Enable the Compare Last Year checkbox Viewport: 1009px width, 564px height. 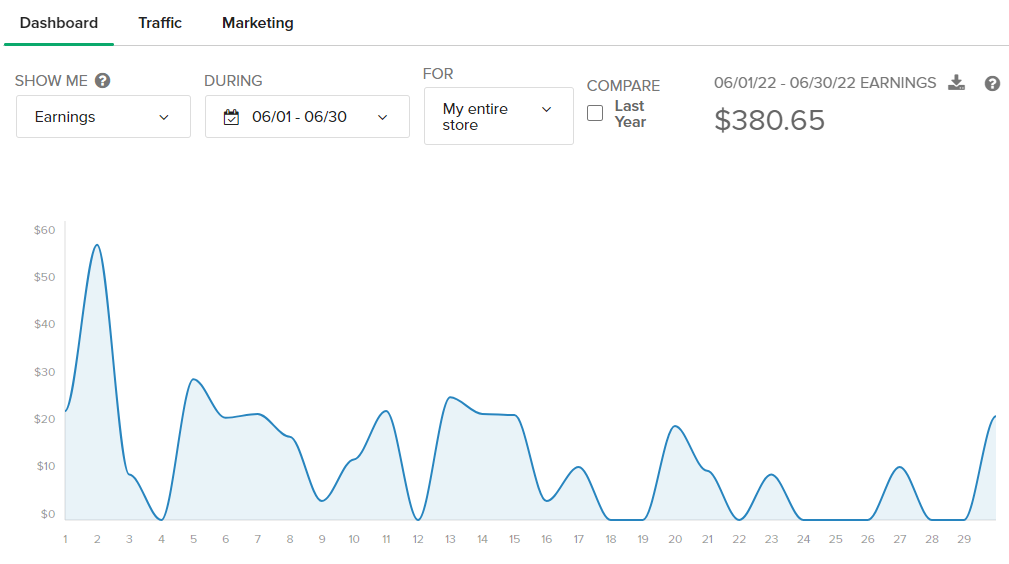coord(595,113)
